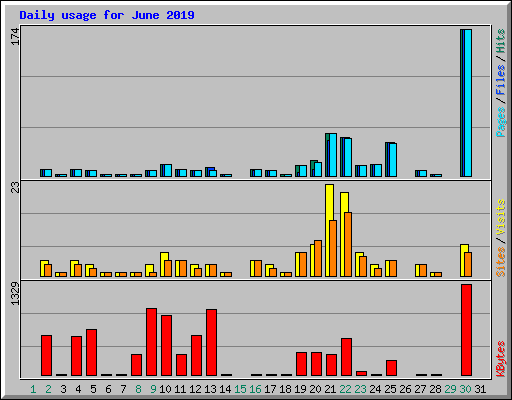Click day label 26 on the x-axis
Screen dimensions: 512x400
tap(405, 389)
